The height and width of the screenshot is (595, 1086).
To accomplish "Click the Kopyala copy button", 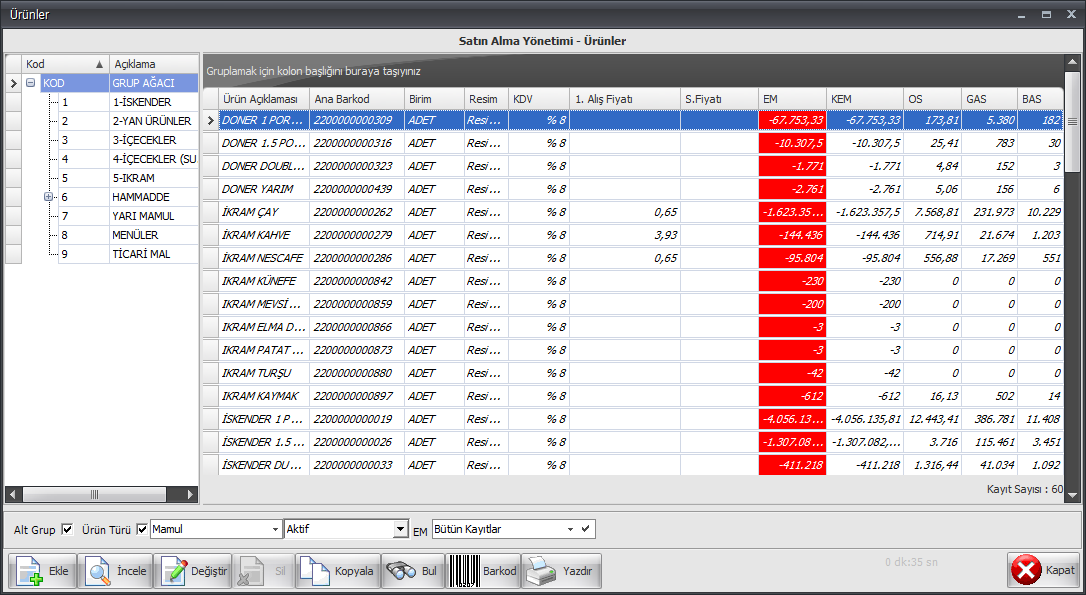I will click(x=337, y=571).
